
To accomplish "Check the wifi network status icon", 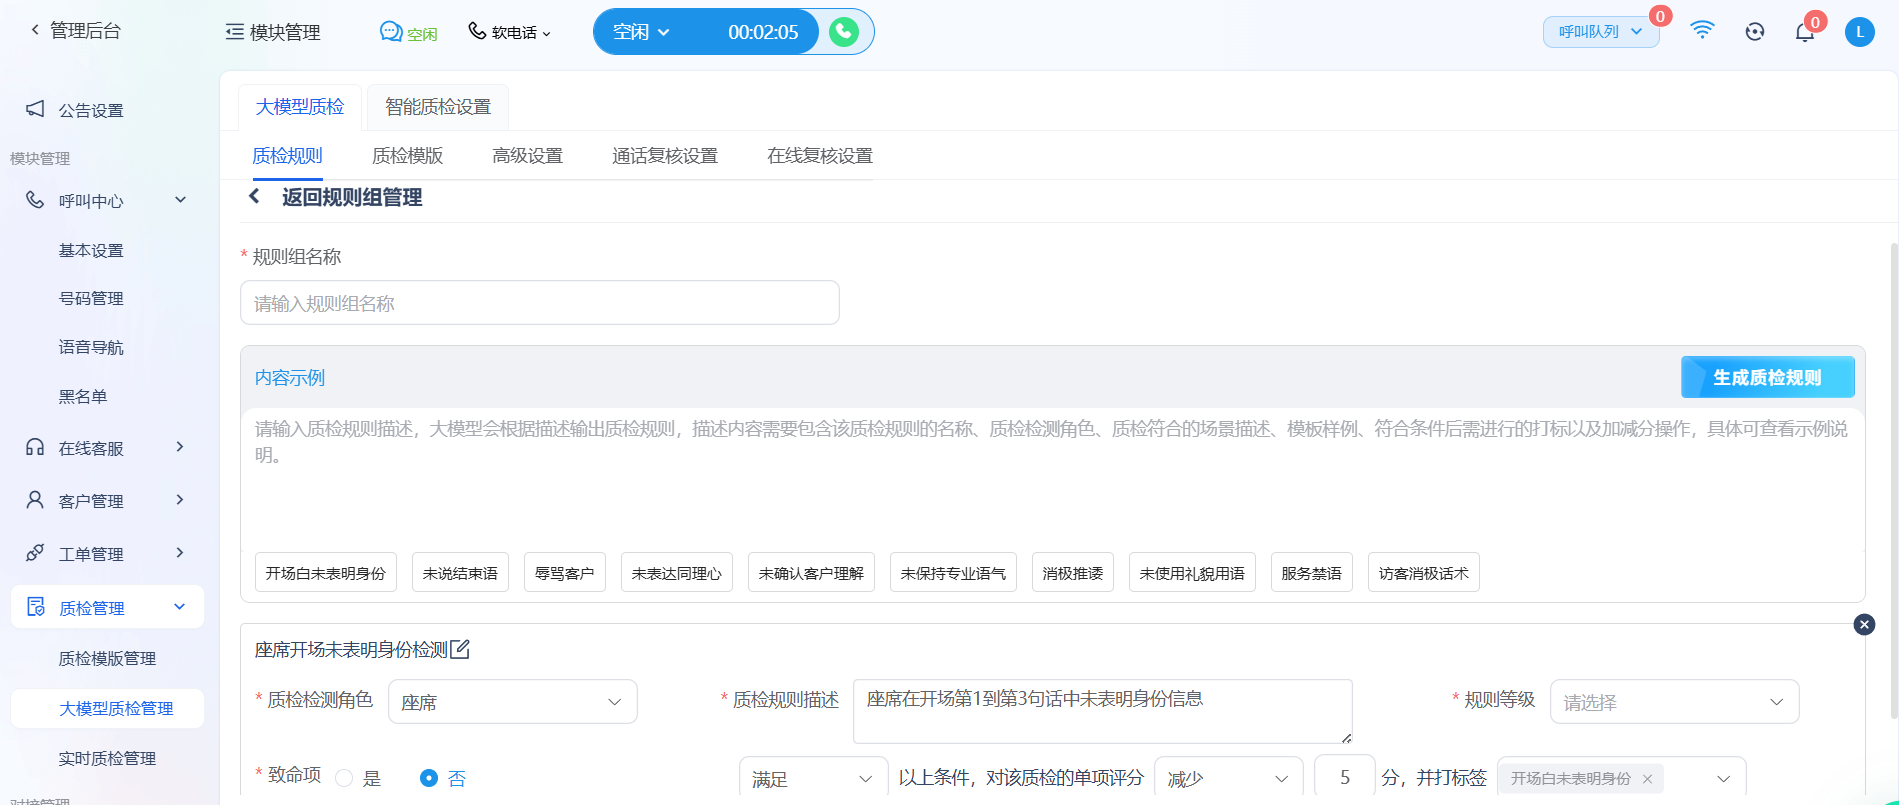I will (x=1702, y=31).
